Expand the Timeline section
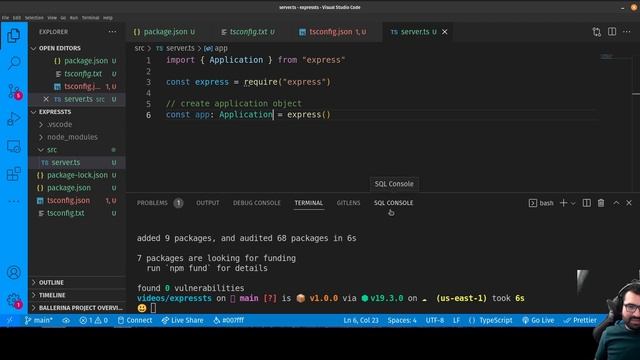The height and width of the screenshot is (360, 640). pyautogui.click(x=77, y=295)
